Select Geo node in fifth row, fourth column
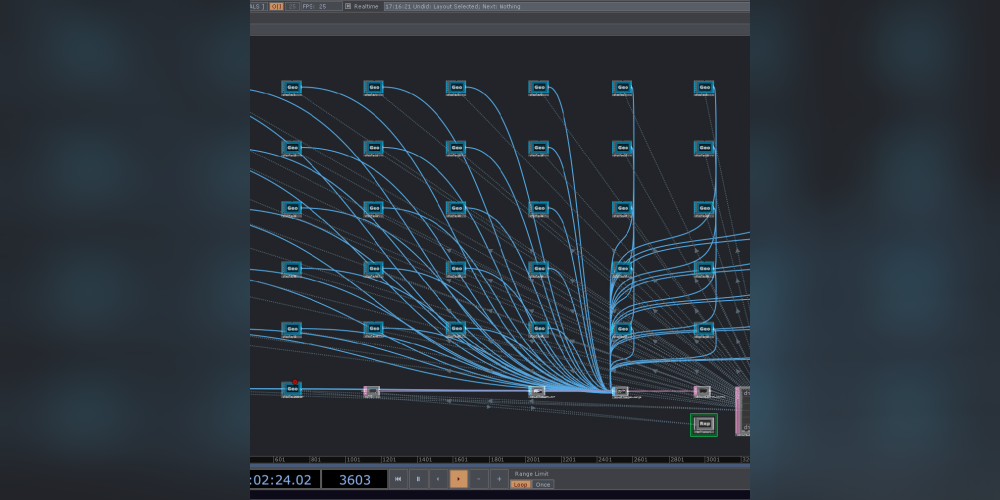Image resolution: width=1000 pixels, height=500 pixels. click(539, 329)
